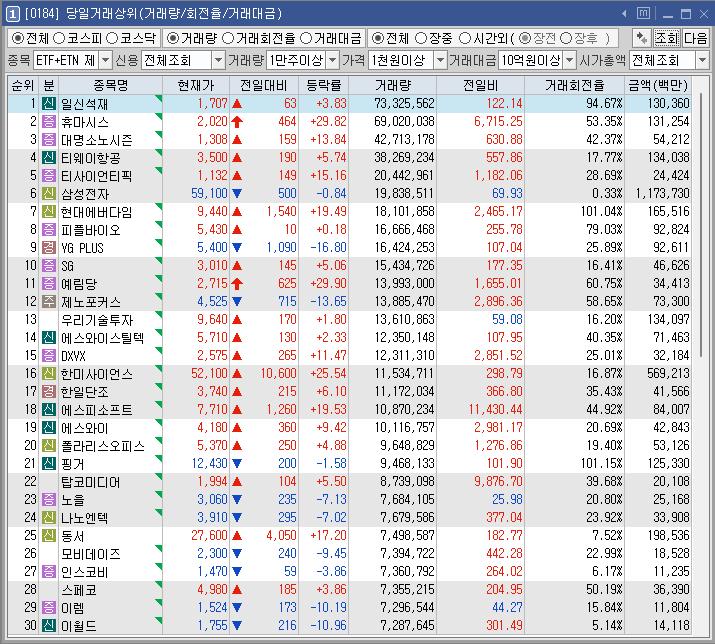Click the two-arrows refresh toggle icon beside 조회
The width and height of the screenshot is (715, 644).
(x=641, y=38)
